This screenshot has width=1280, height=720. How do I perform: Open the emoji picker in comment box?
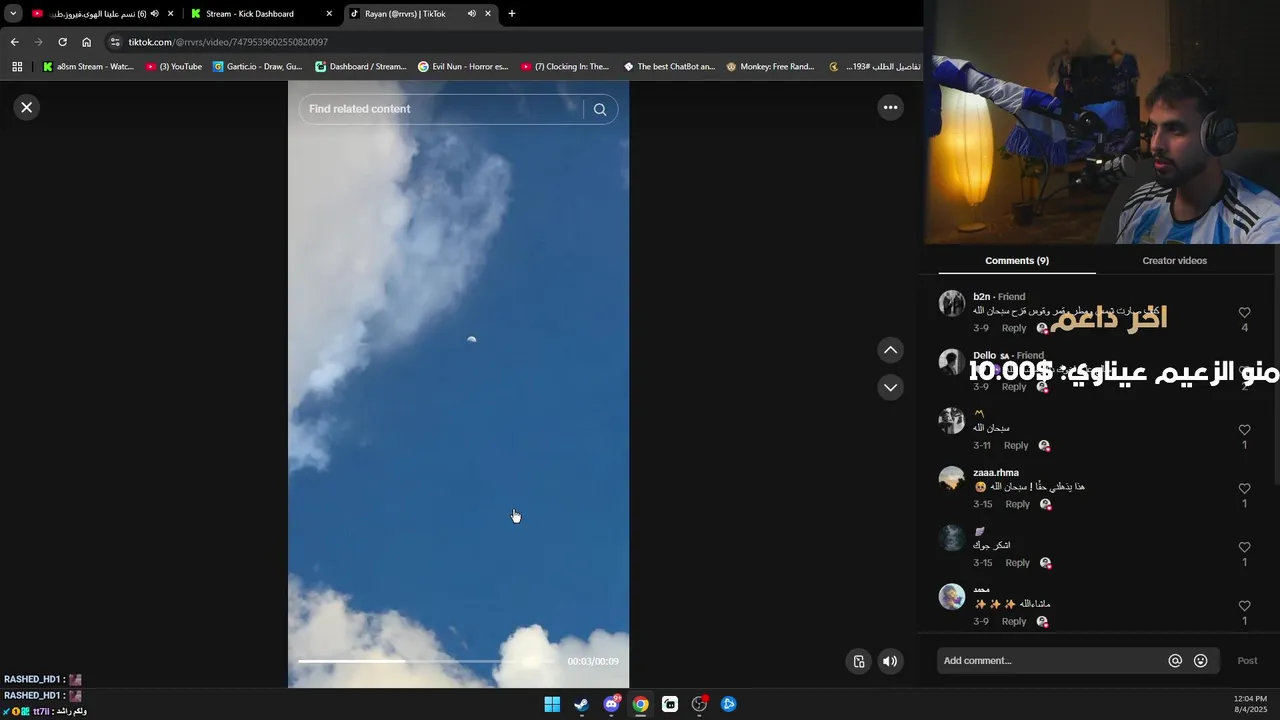pyautogui.click(x=1201, y=661)
